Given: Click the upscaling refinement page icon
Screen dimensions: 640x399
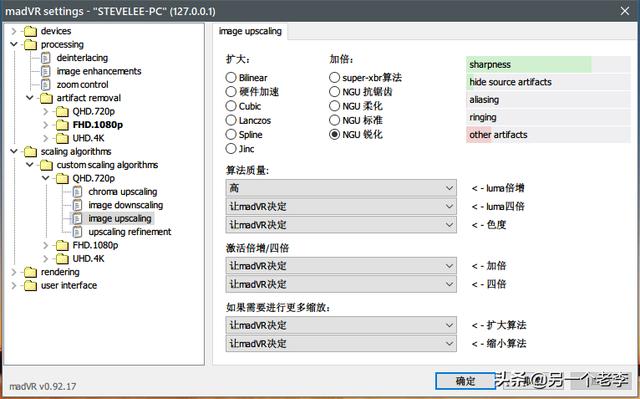Looking at the screenshot, I should click(x=78, y=232).
